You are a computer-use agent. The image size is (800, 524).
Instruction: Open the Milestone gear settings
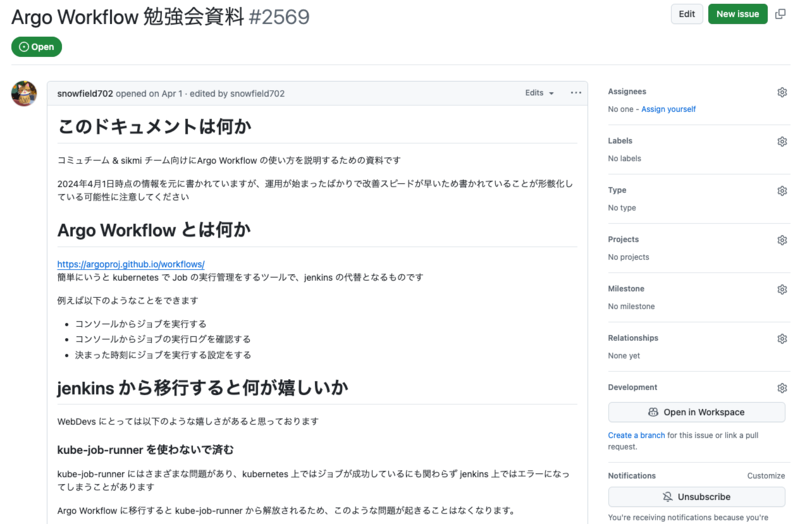pyautogui.click(x=782, y=289)
